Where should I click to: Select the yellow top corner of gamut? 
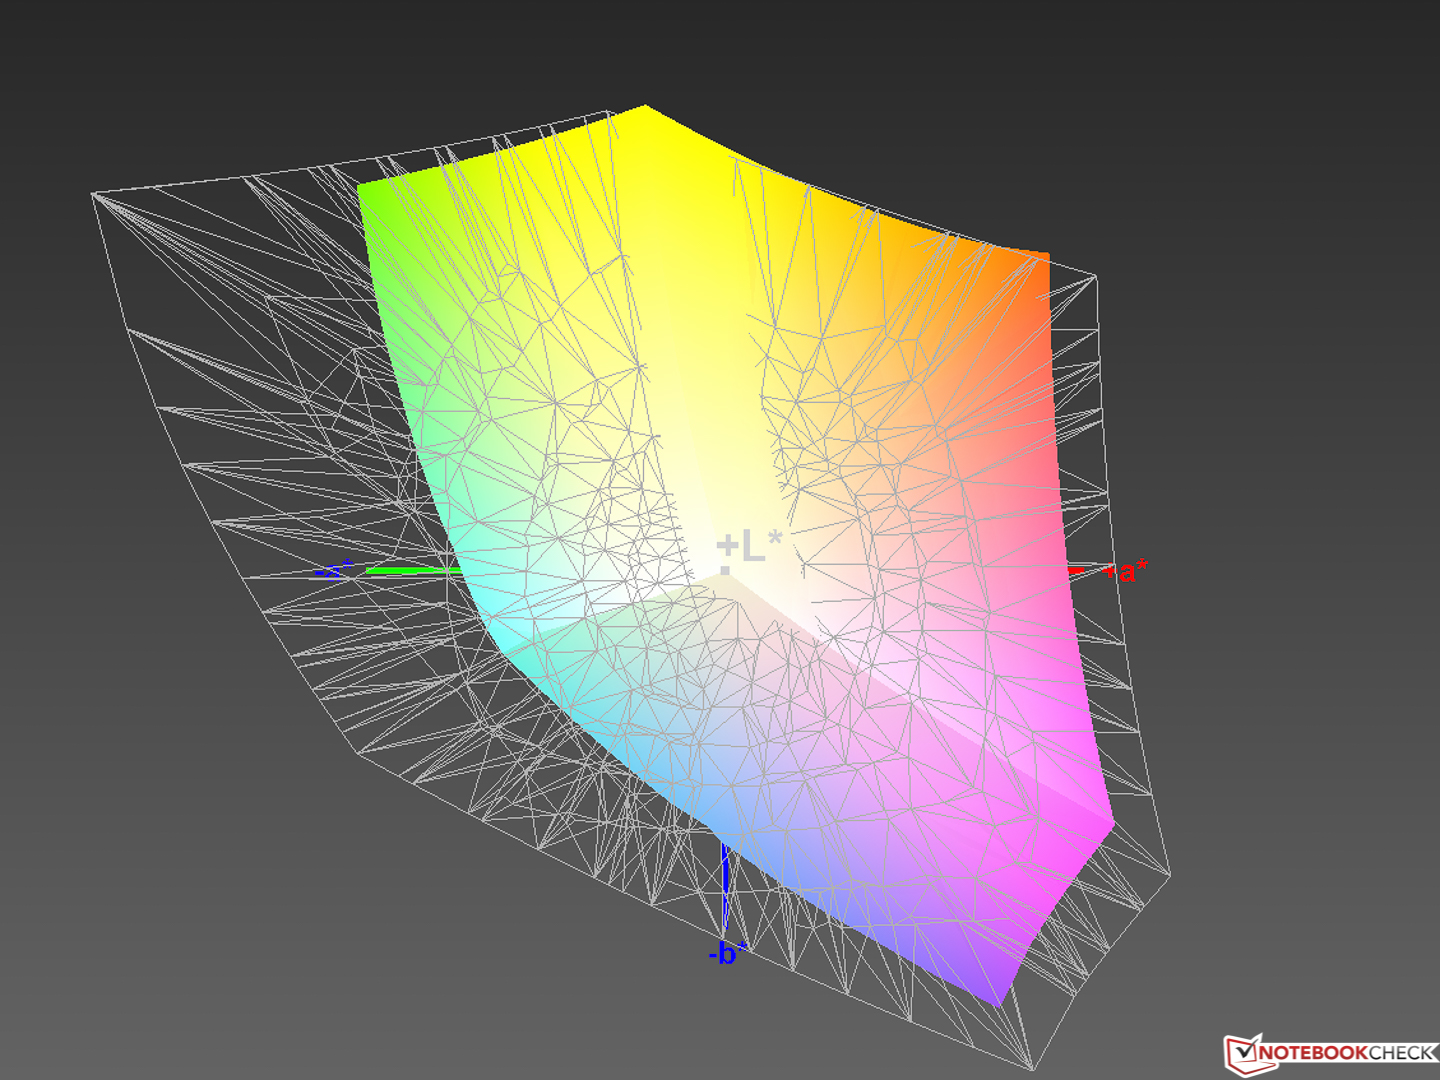[x=645, y=112]
